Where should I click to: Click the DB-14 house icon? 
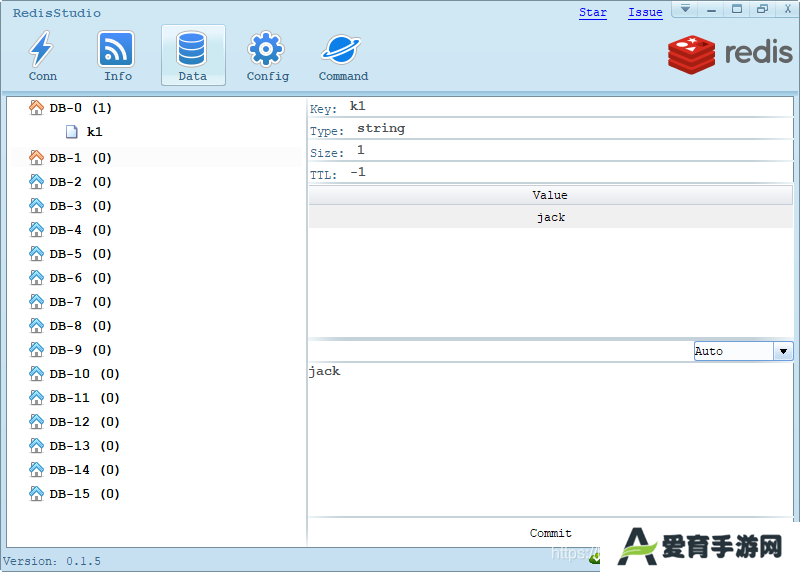pyautogui.click(x=36, y=469)
